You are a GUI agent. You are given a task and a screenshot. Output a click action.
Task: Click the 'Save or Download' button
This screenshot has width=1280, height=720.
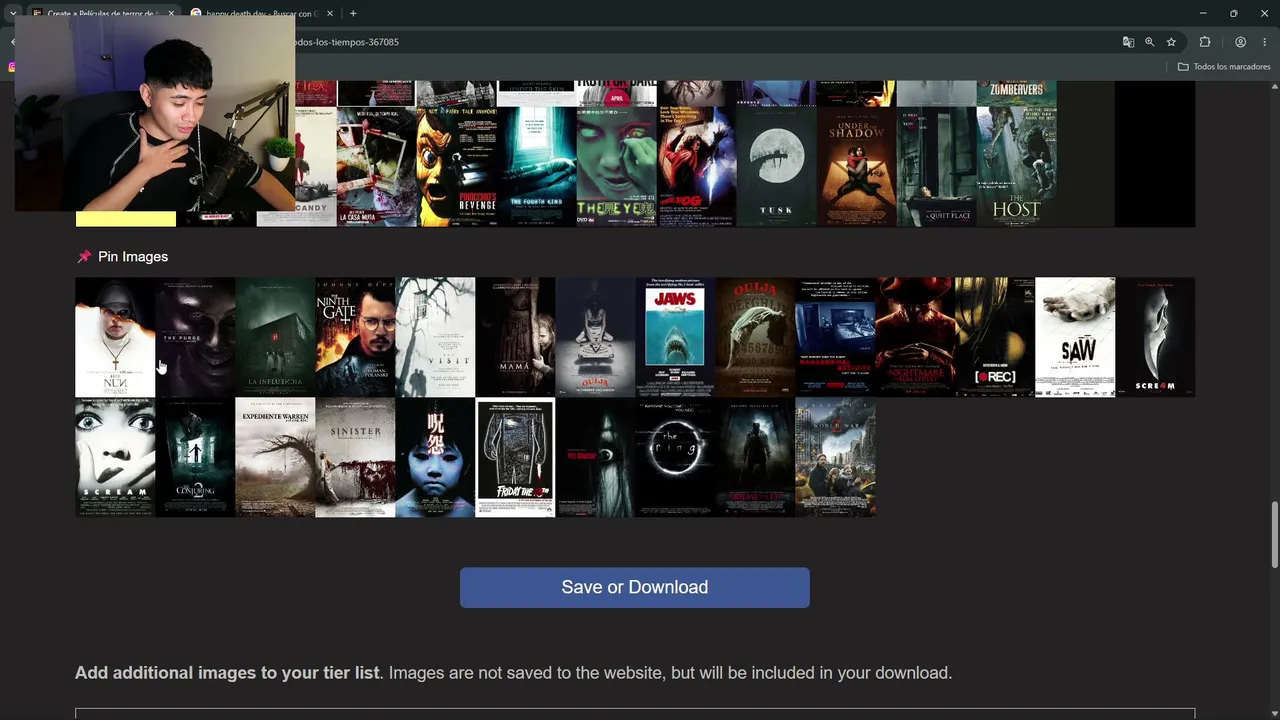[635, 587]
